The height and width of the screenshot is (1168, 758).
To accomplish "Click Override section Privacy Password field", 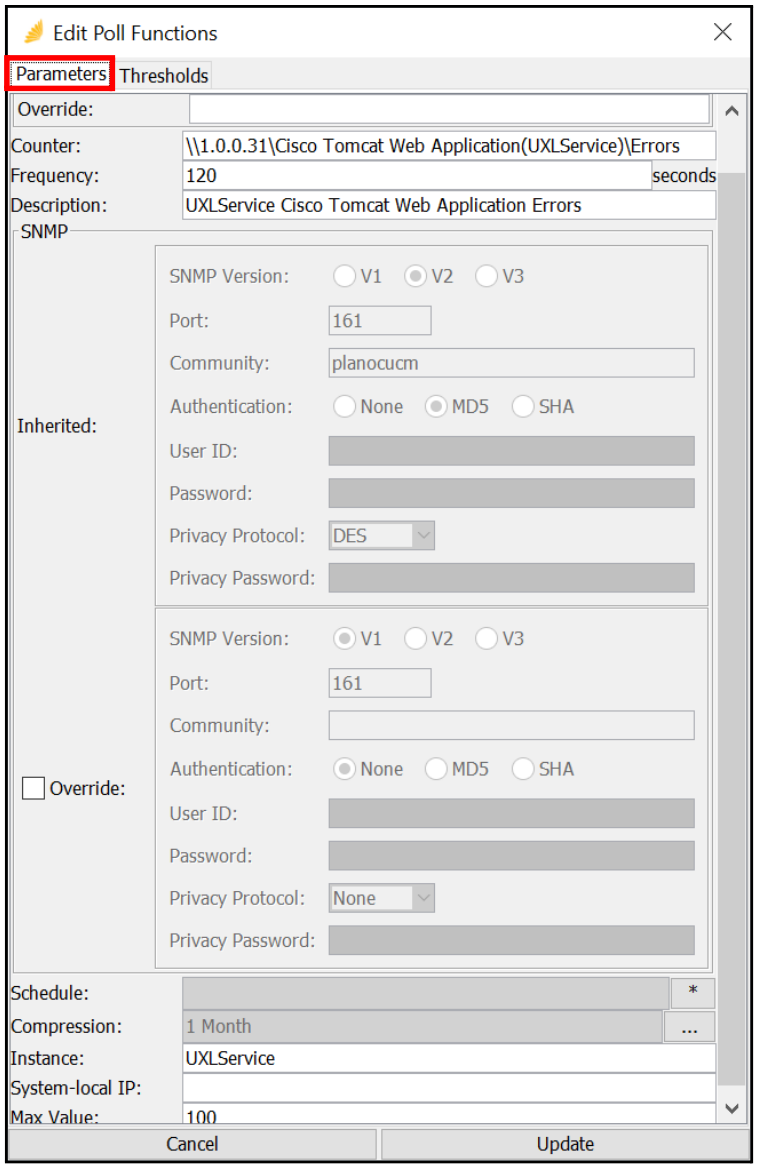I will pyautogui.click(x=512, y=940).
